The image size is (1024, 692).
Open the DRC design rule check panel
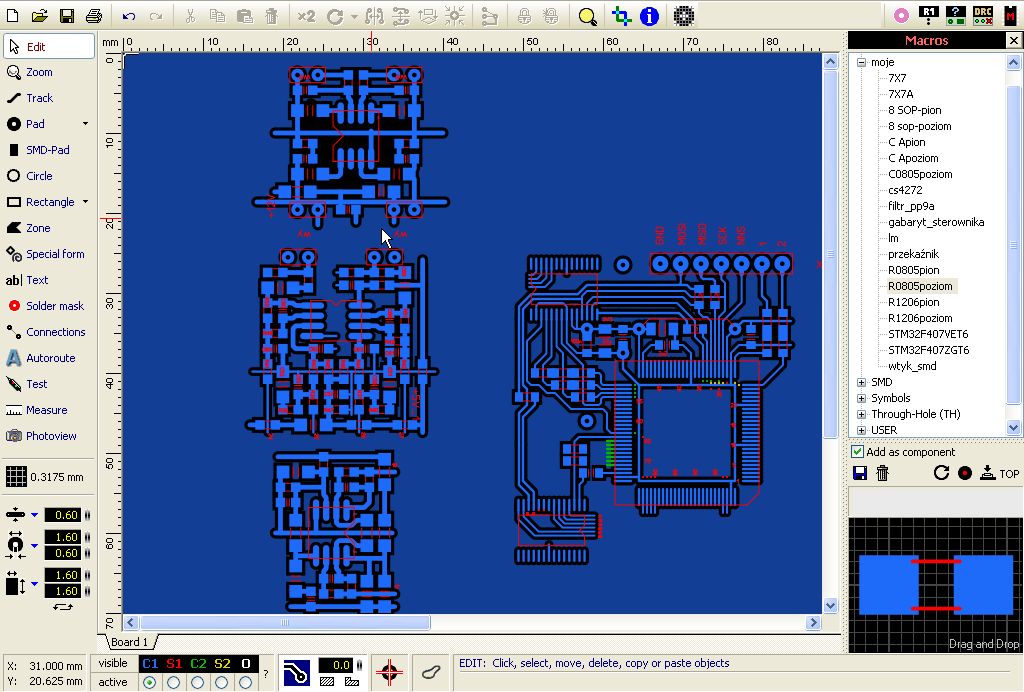tap(982, 15)
